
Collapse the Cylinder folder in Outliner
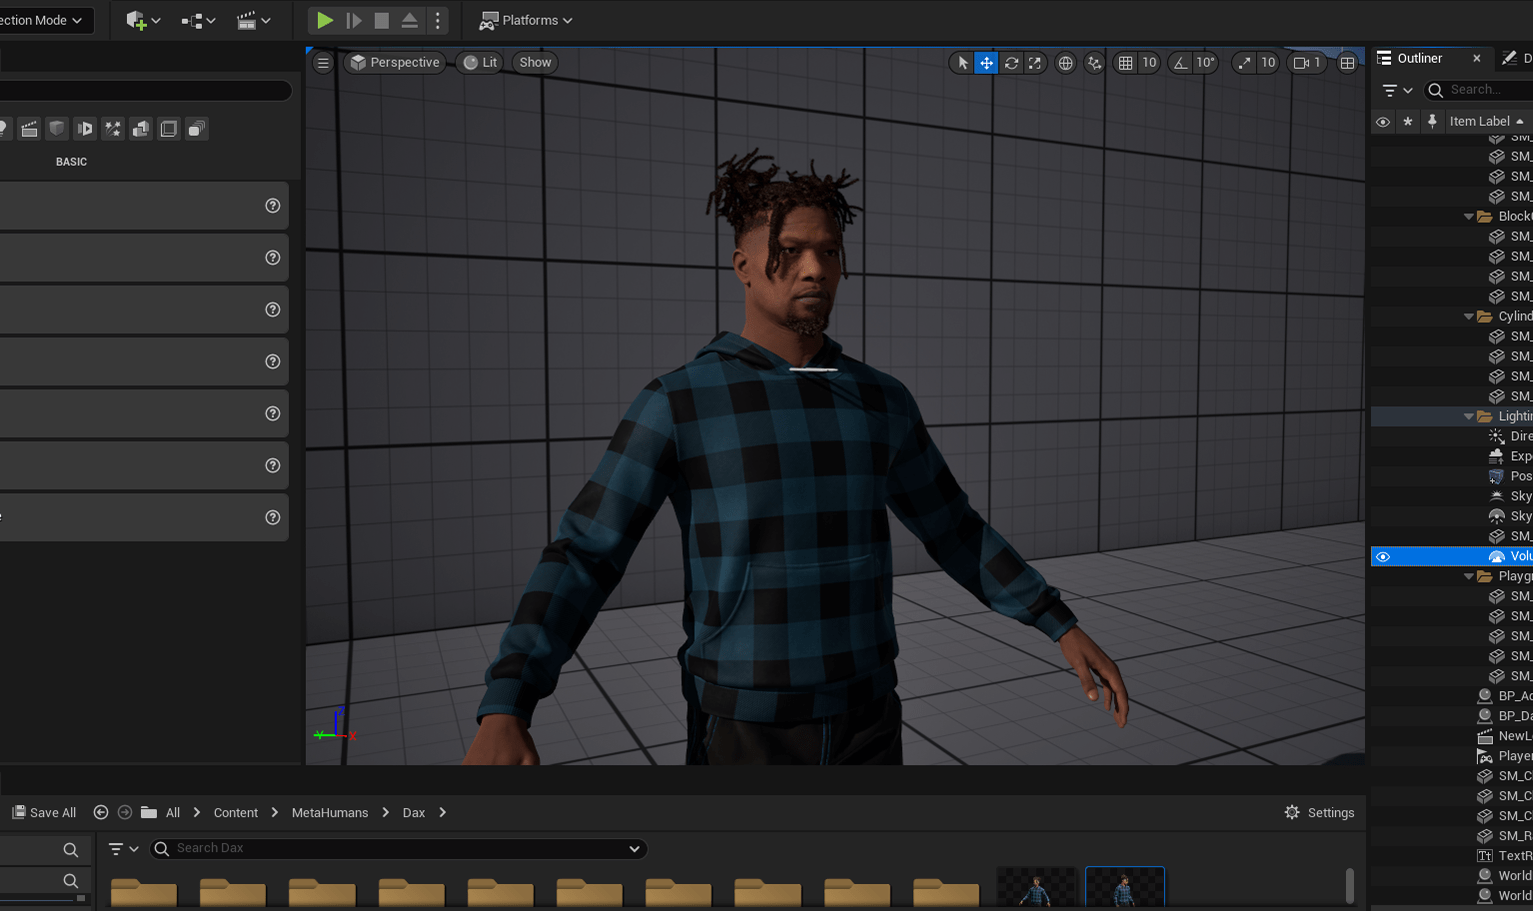pos(1469,317)
